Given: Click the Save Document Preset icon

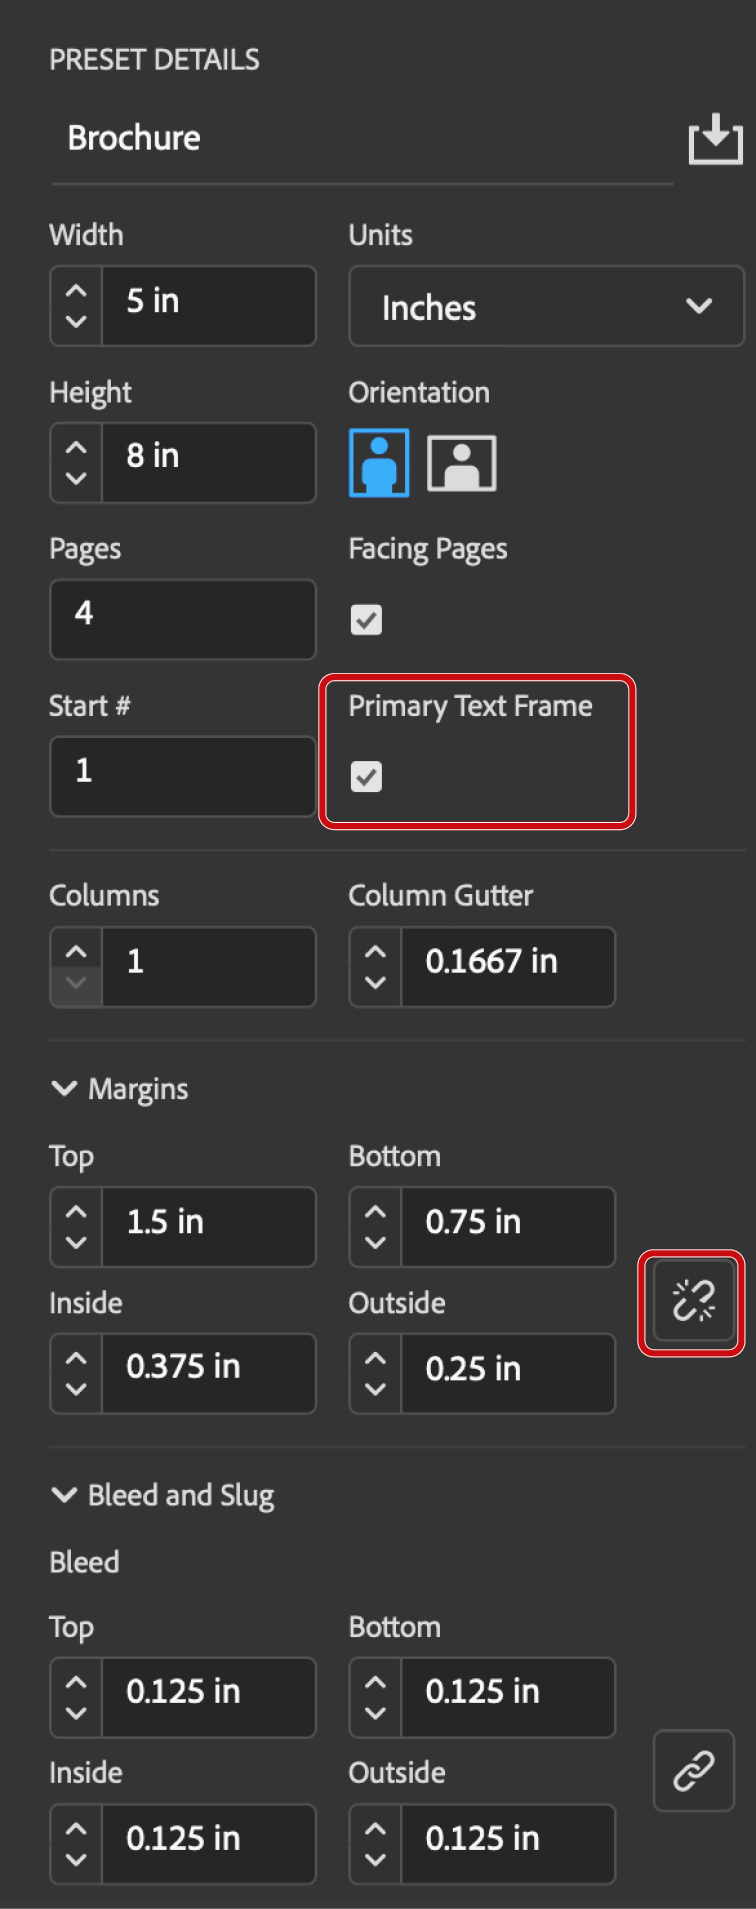Looking at the screenshot, I should click(715, 139).
